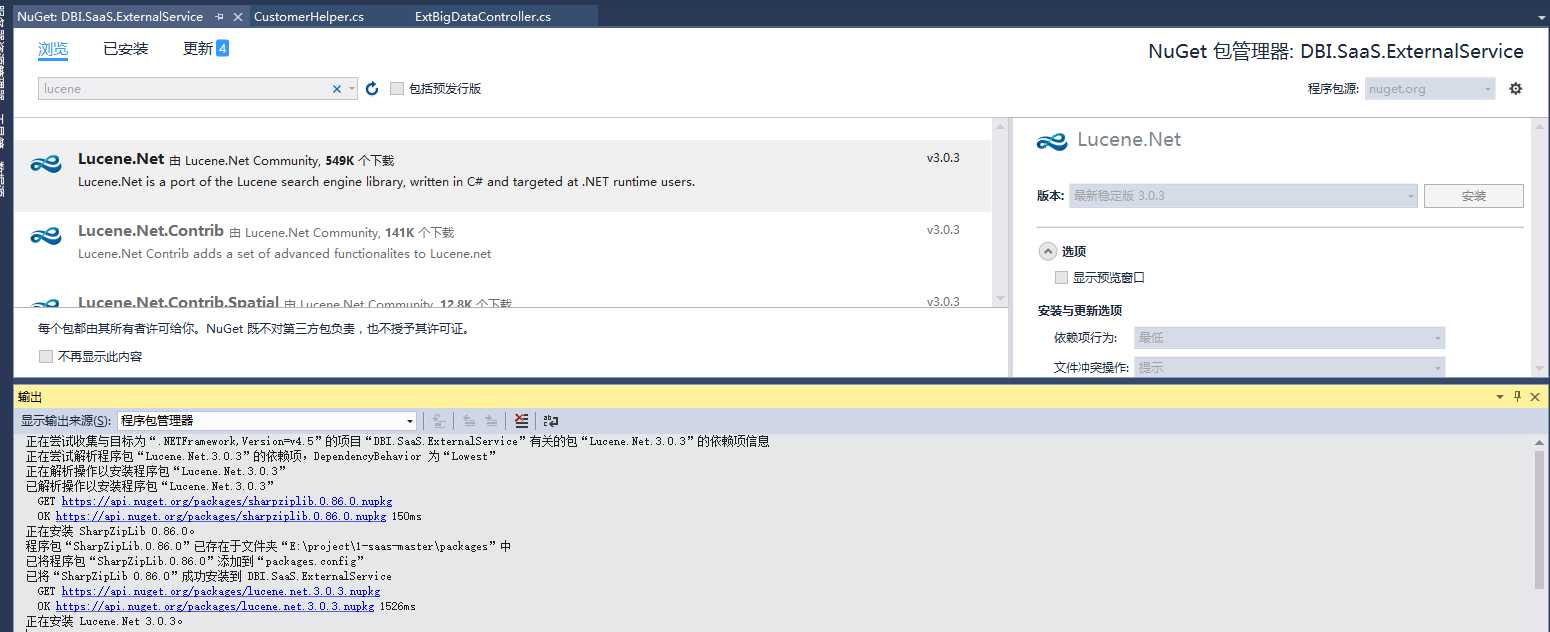Go to next message in Output toolbar
This screenshot has width=1550, height=632.
click(491, 421)
